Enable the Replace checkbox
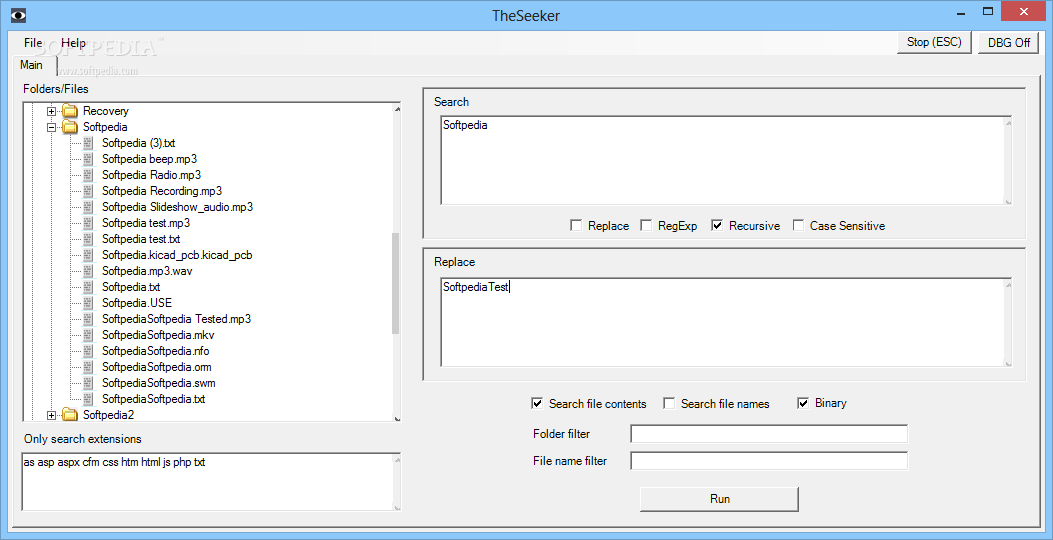1053x540 pixels. pyautogui.click(x=576, y=226)
